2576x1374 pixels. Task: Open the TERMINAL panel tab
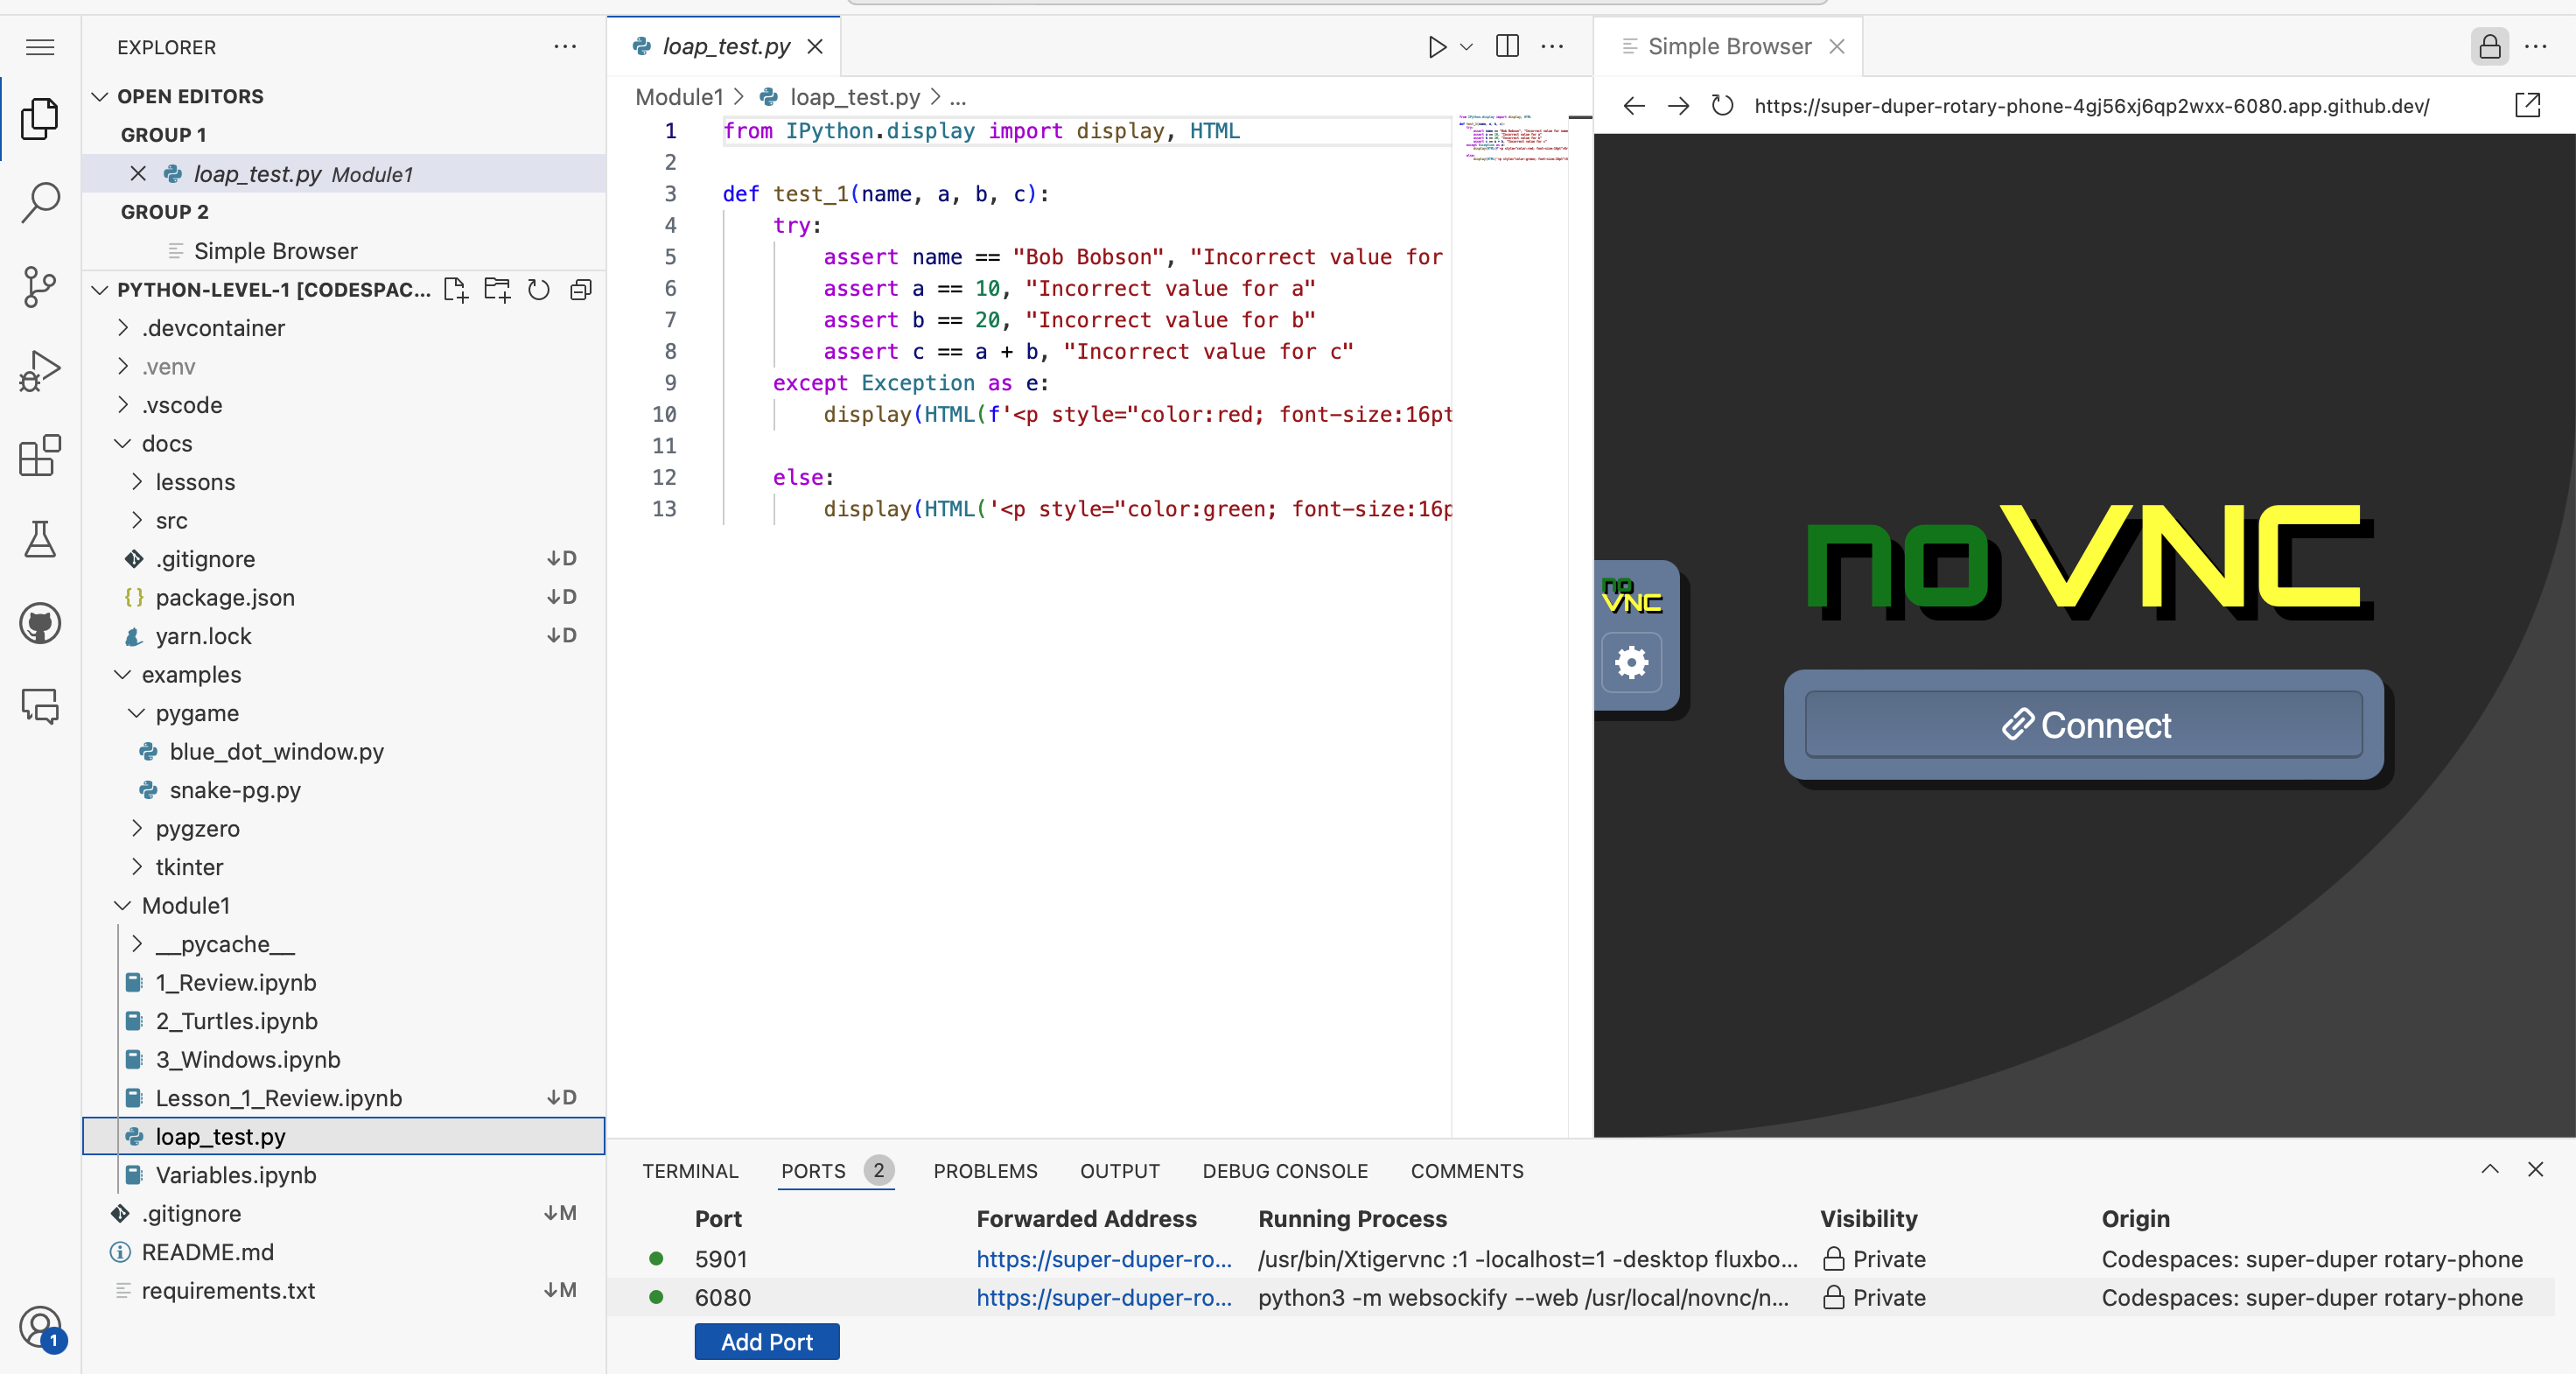point(690,1171)
